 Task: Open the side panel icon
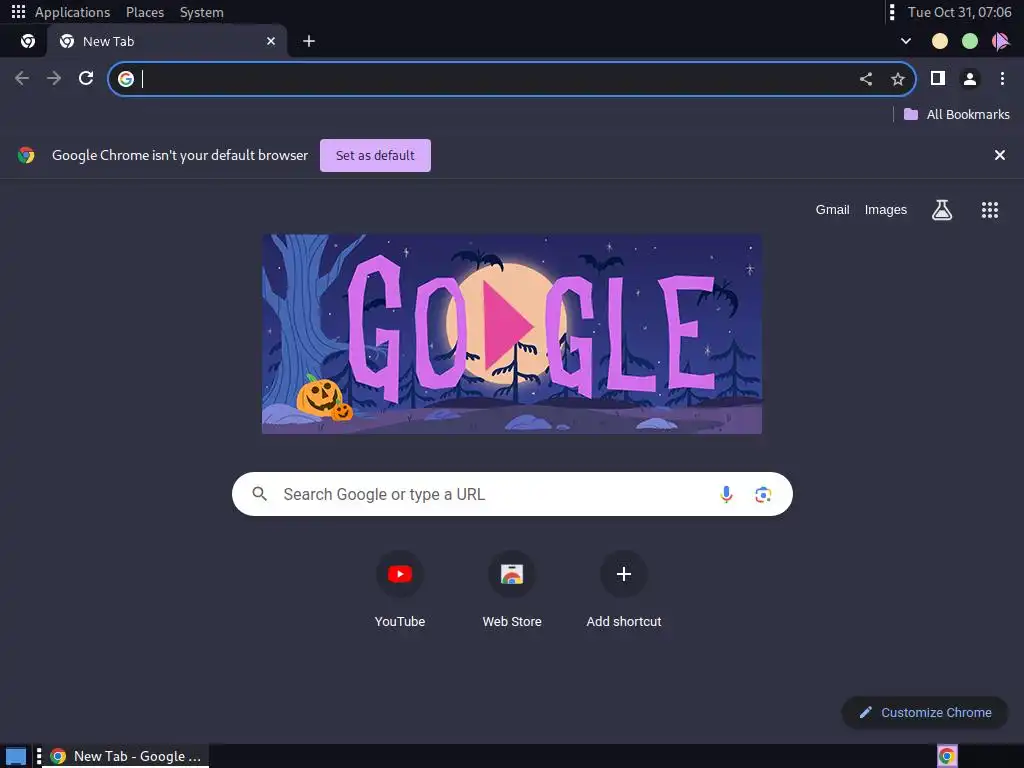click(x=938, y=78)
